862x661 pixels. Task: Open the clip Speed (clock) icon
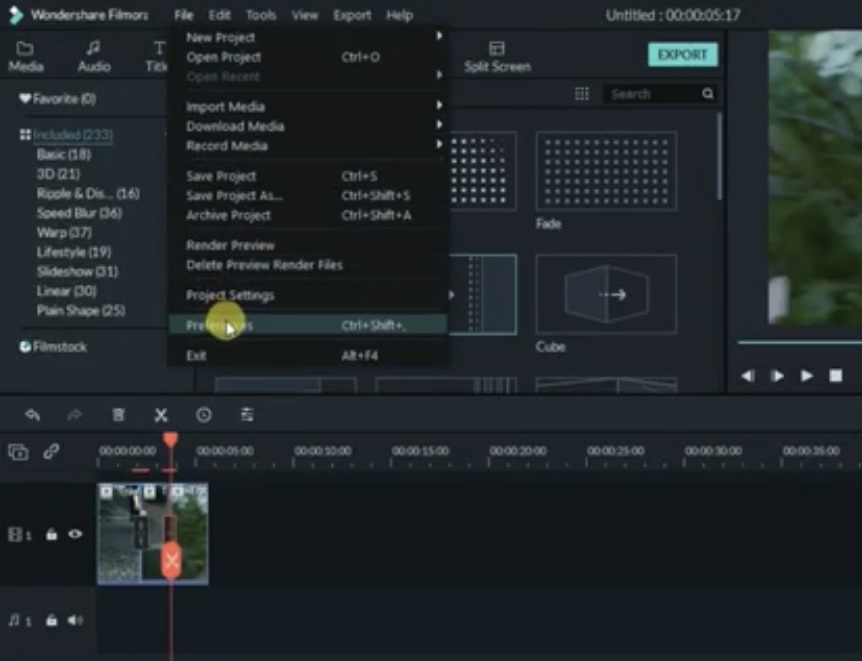tap(205, 414)
